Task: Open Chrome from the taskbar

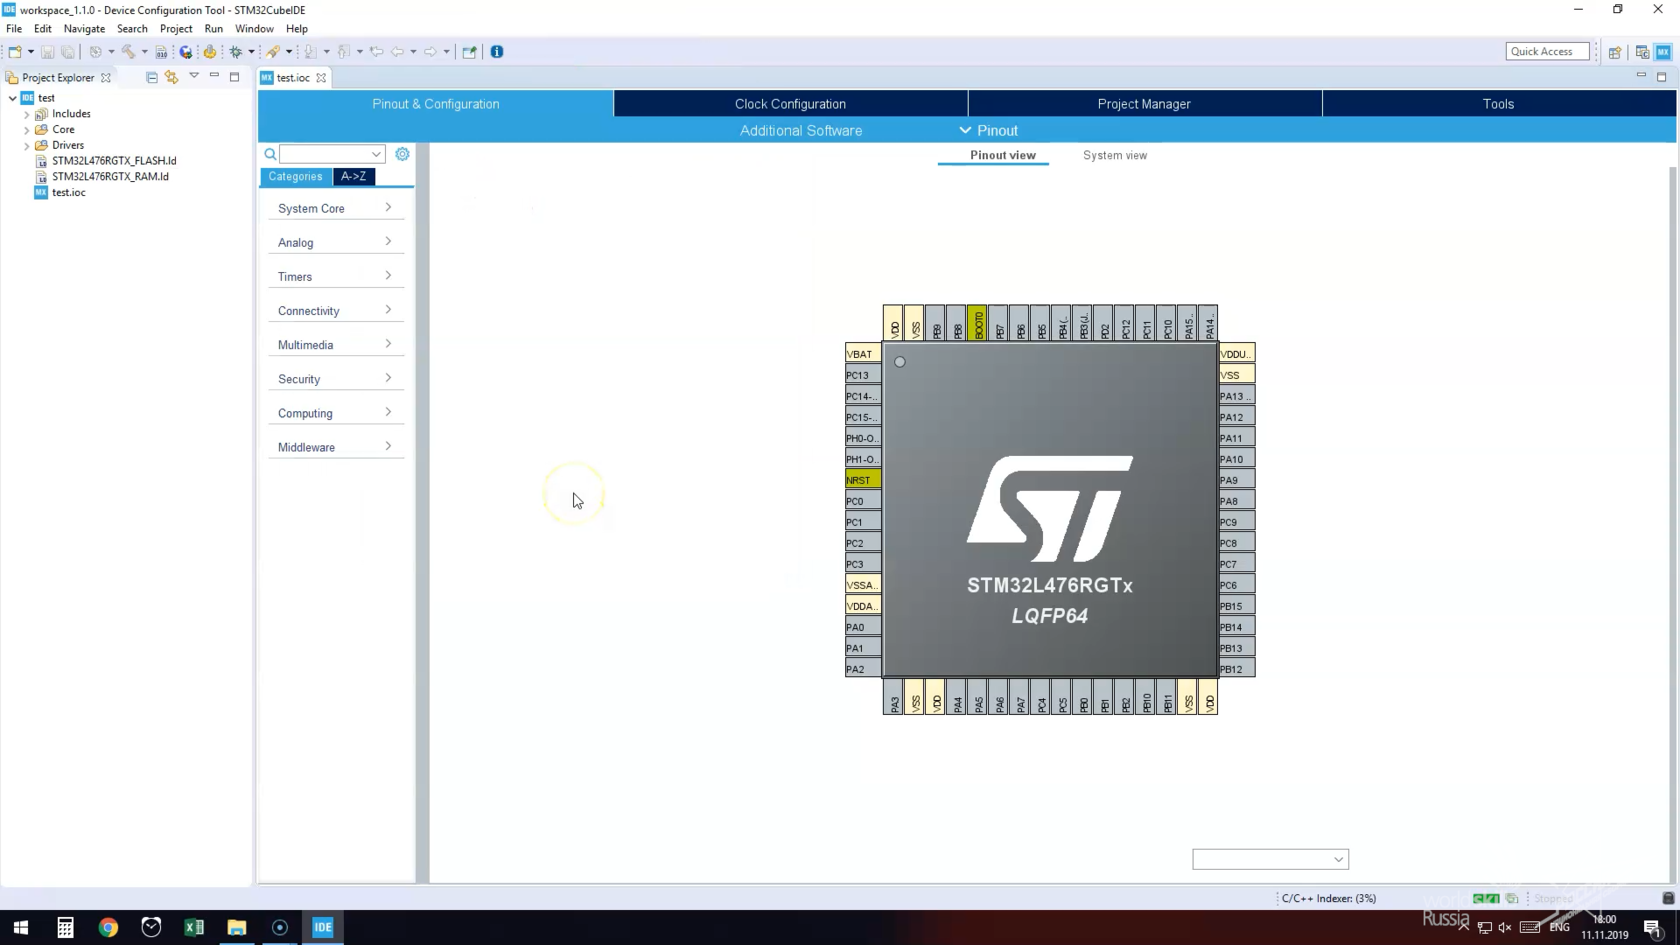Action: click(108, 927)
